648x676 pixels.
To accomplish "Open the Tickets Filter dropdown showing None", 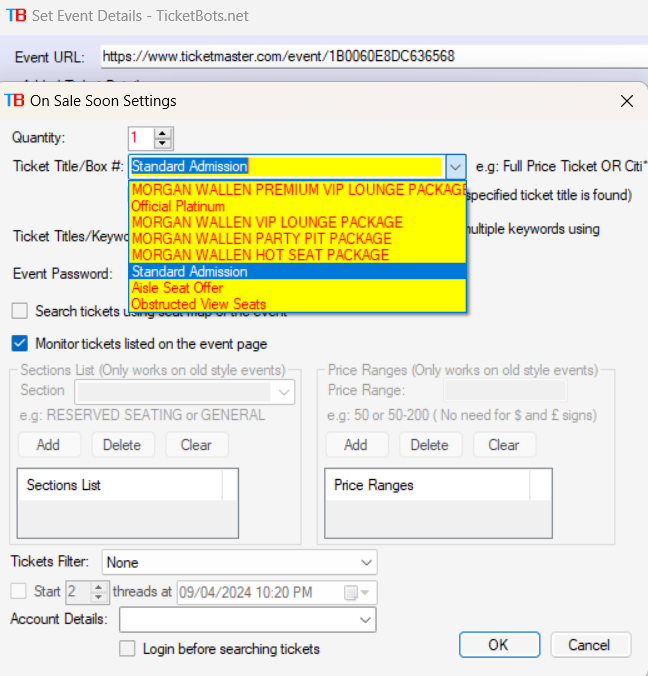I will 240,562.
